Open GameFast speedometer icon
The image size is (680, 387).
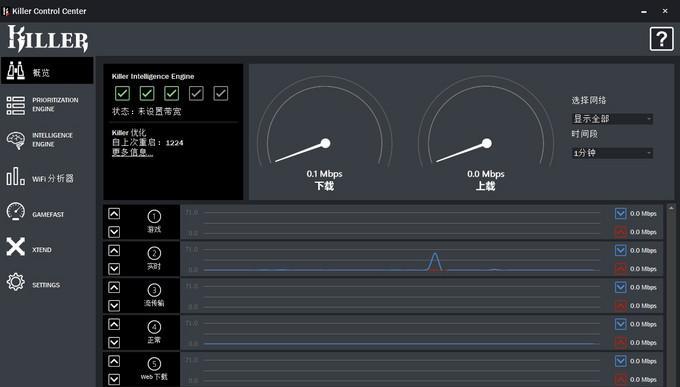pos(16,212)
